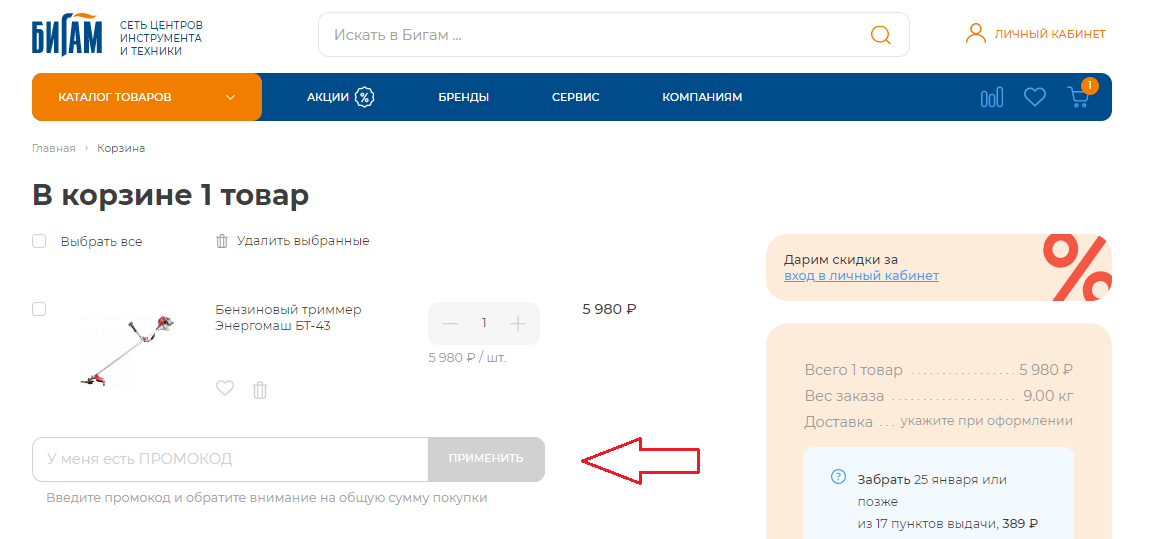
Task: Increase quantity with the plus button
Action: [518, 323]
